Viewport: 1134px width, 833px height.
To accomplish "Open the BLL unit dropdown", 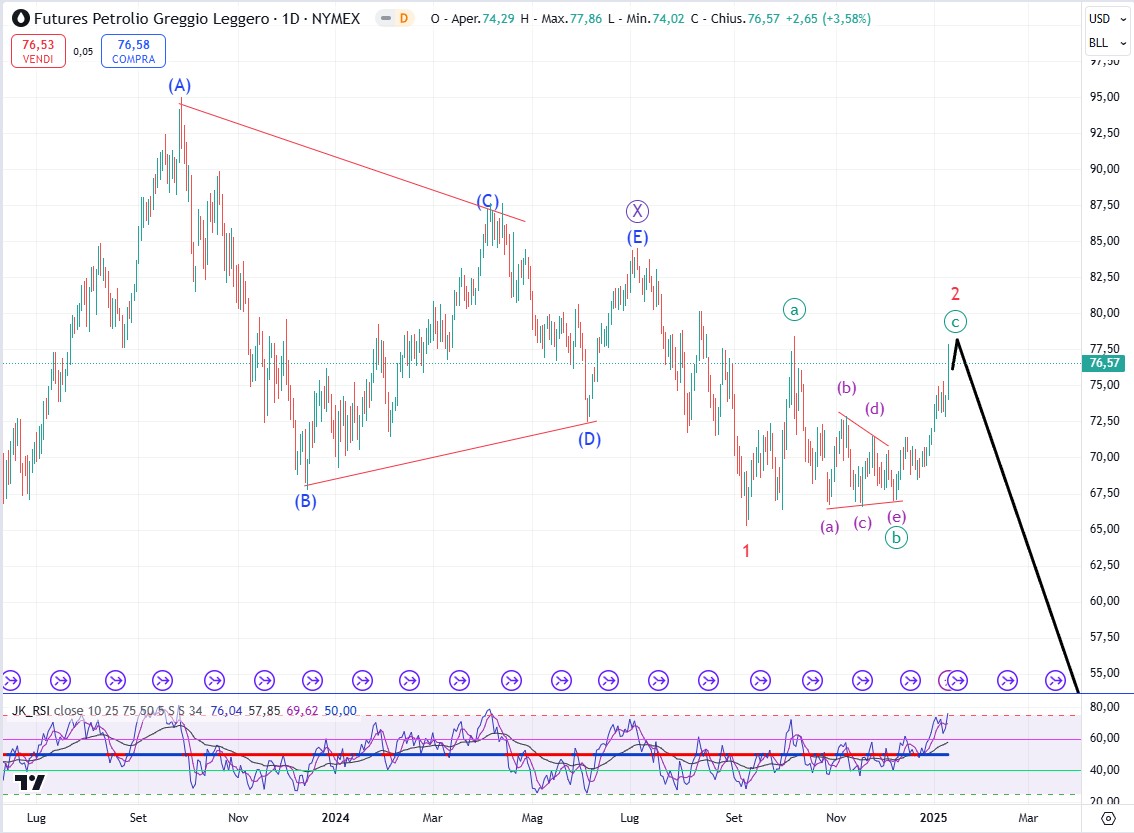I will pos(1107,43).
